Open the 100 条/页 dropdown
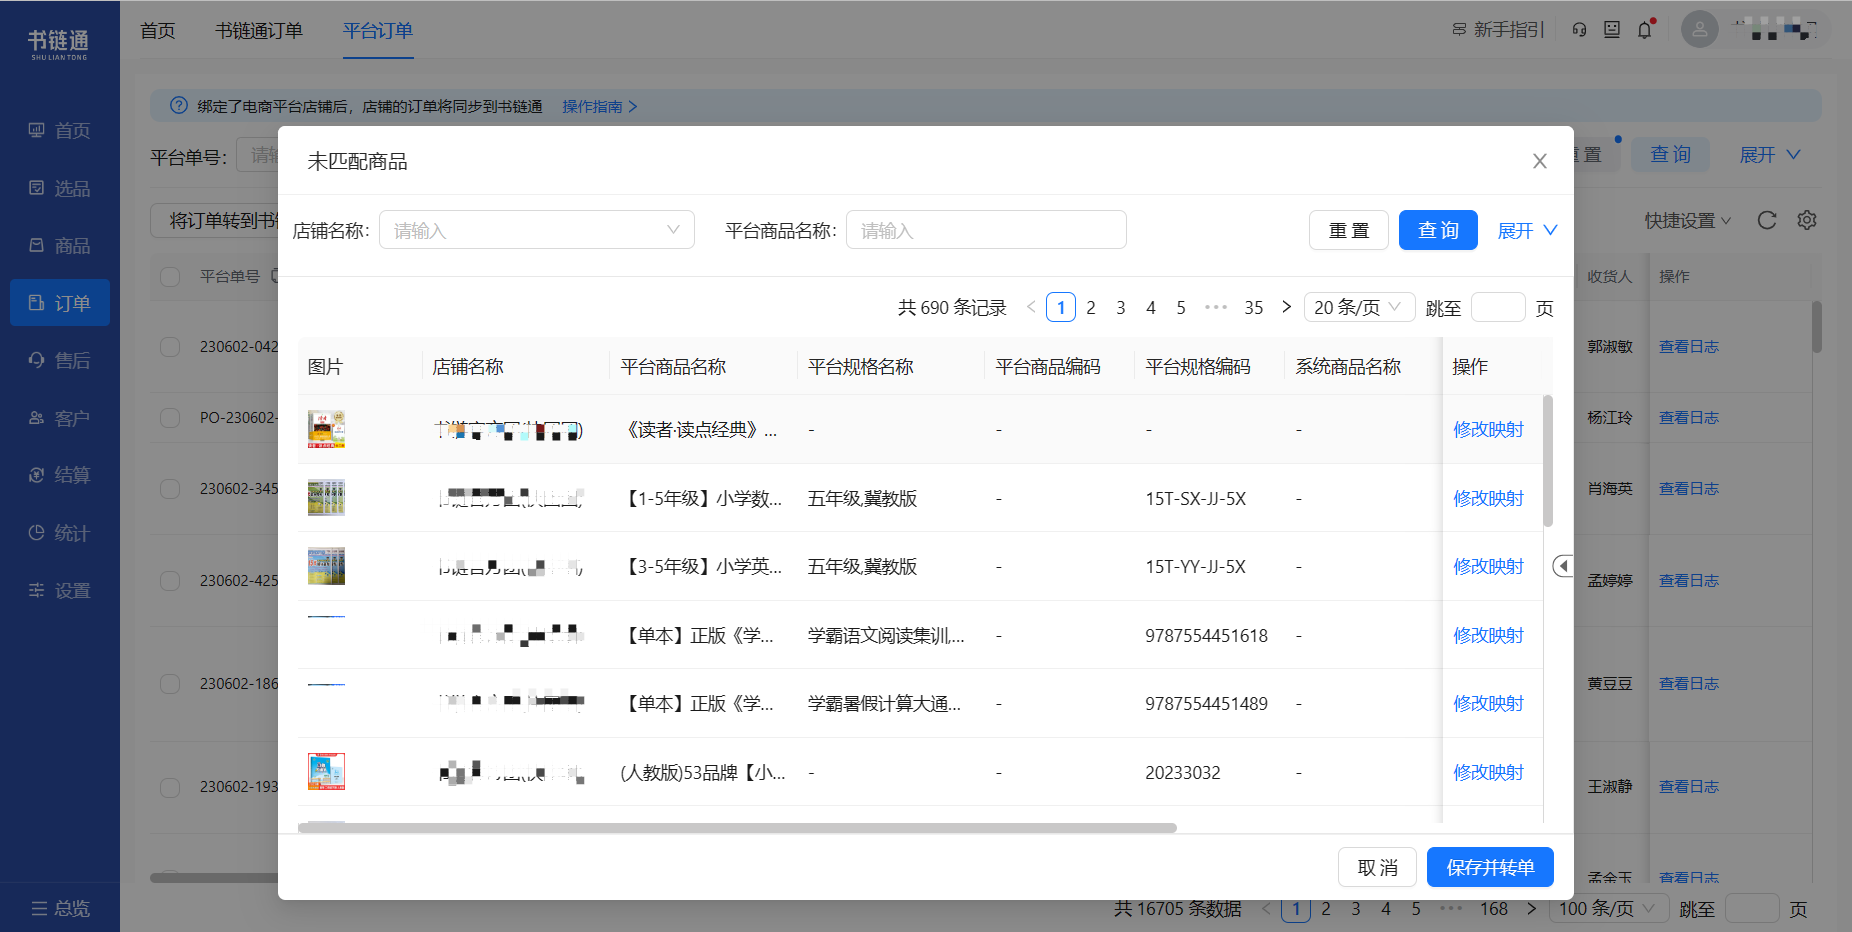This screenshot has height=932, width=1852. [1609, 909]
